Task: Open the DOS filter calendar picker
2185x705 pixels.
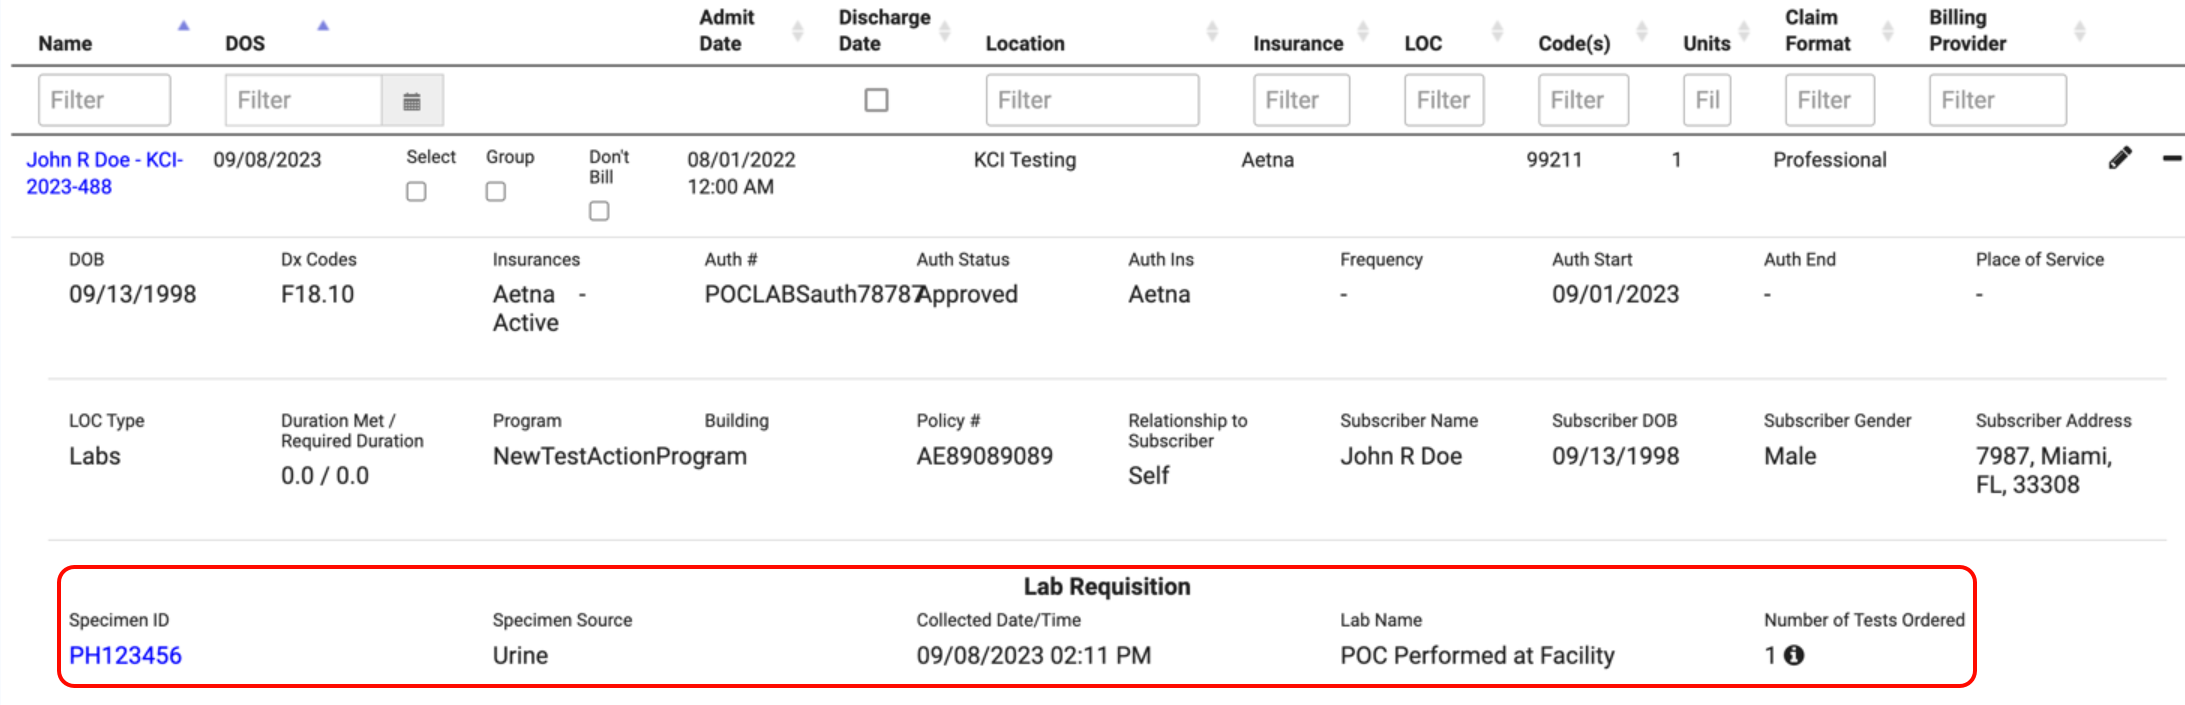Action: (x=411, y=100)
